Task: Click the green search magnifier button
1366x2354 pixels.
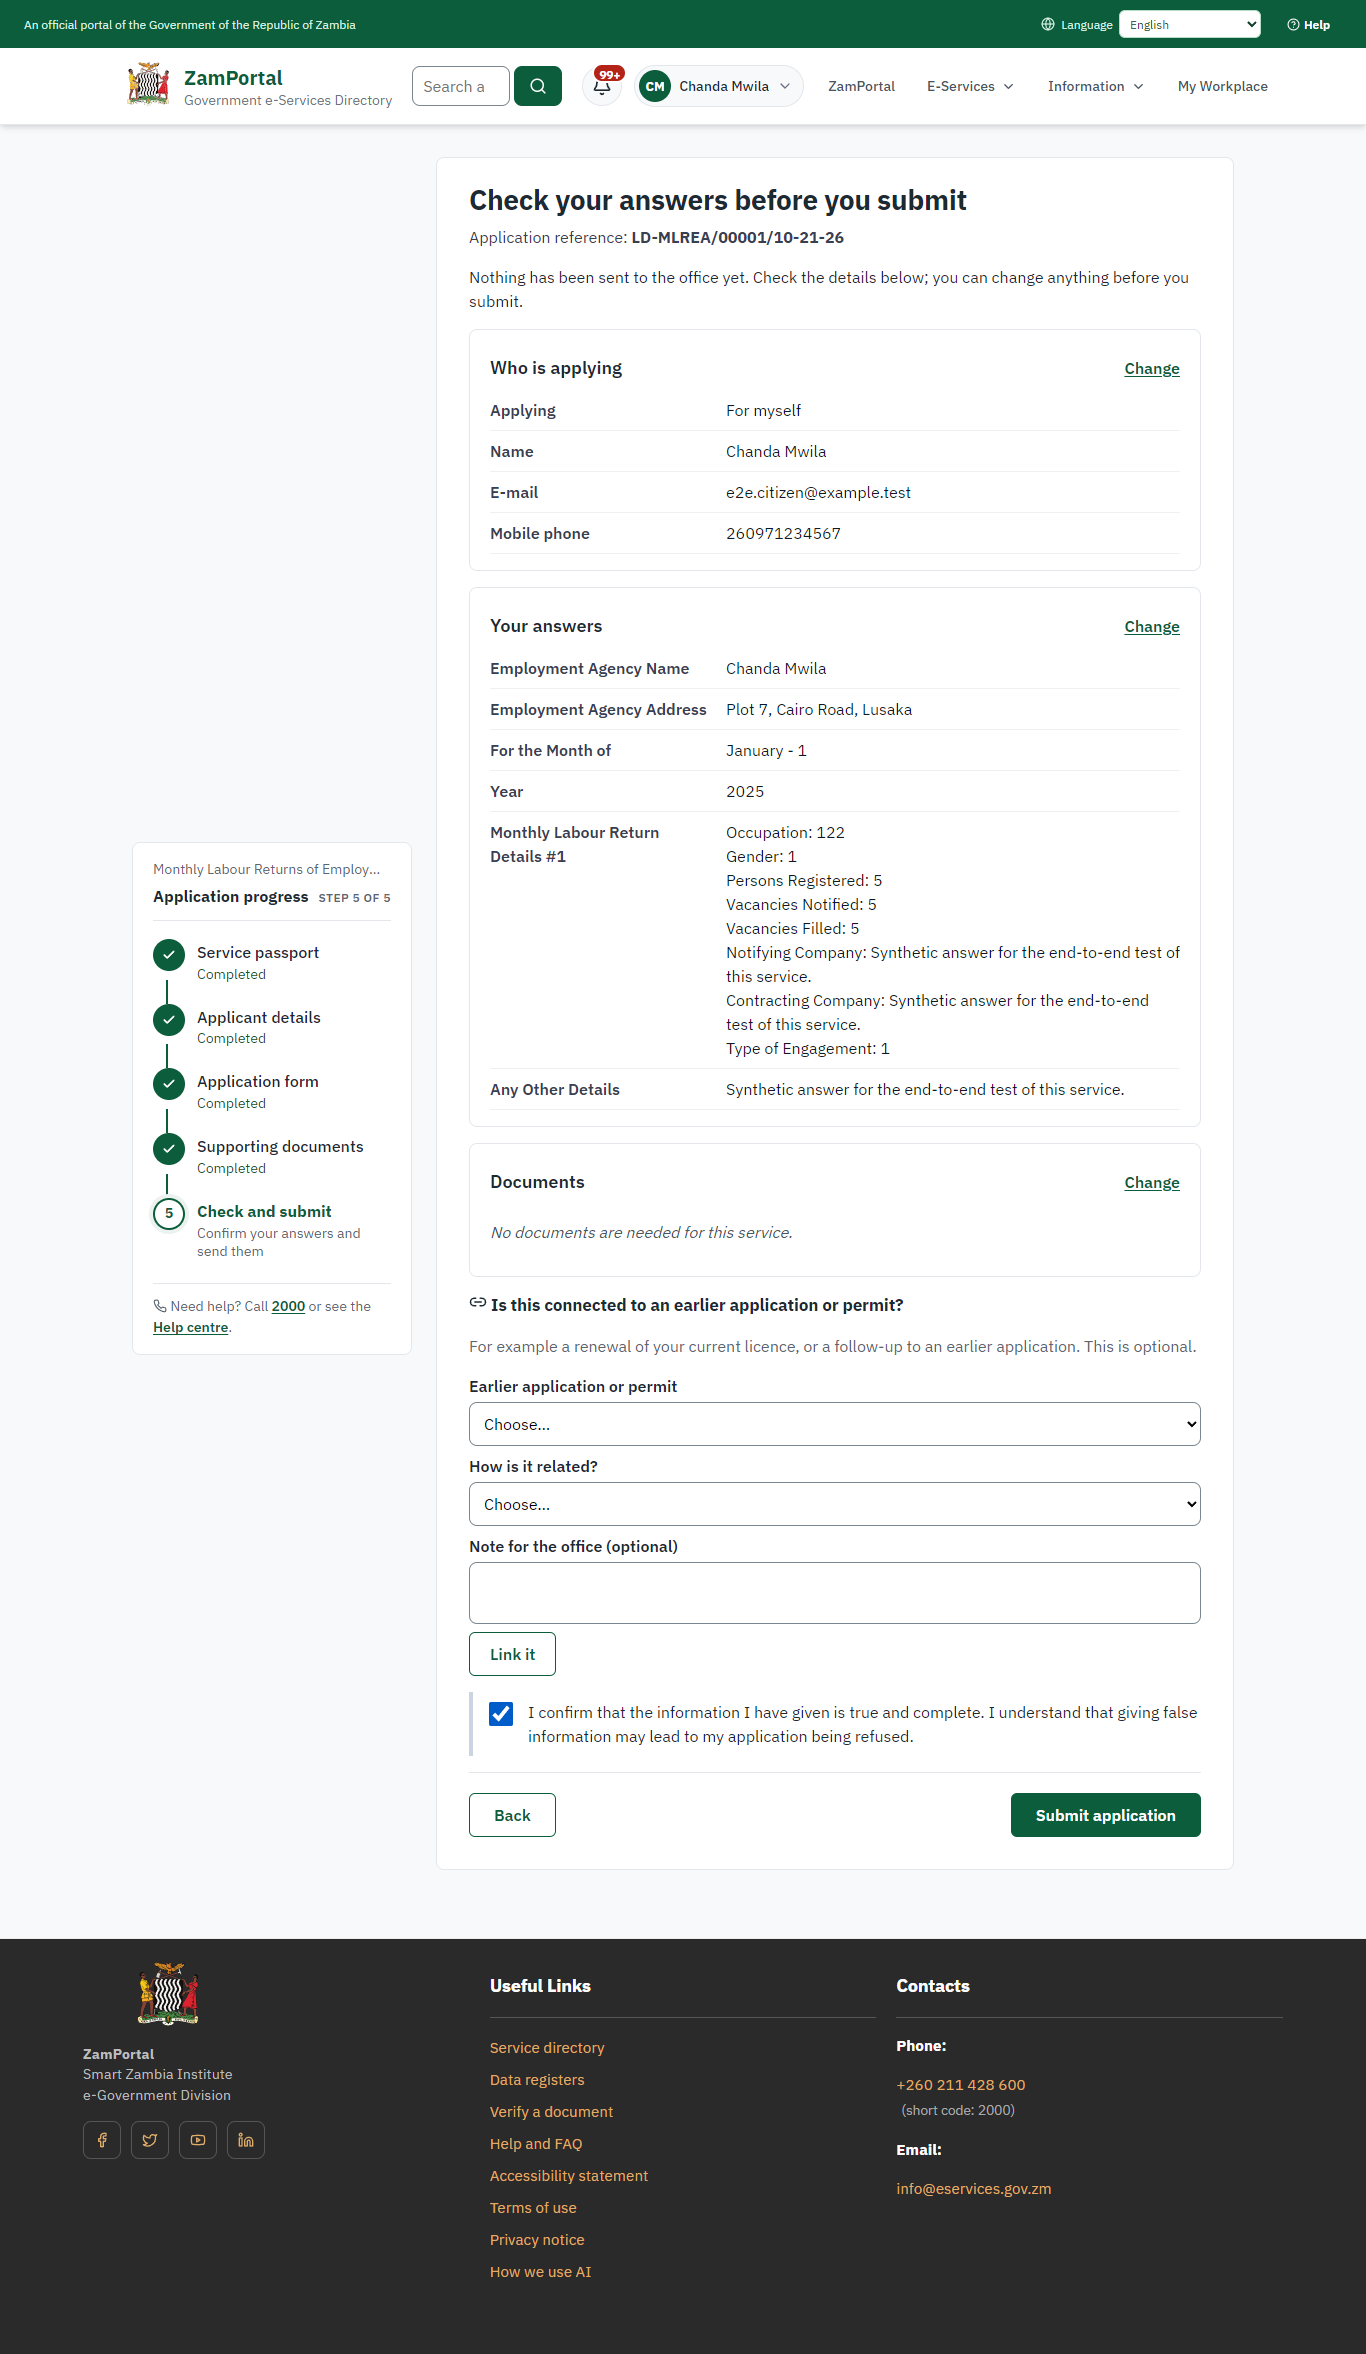Action: (538, 86)
